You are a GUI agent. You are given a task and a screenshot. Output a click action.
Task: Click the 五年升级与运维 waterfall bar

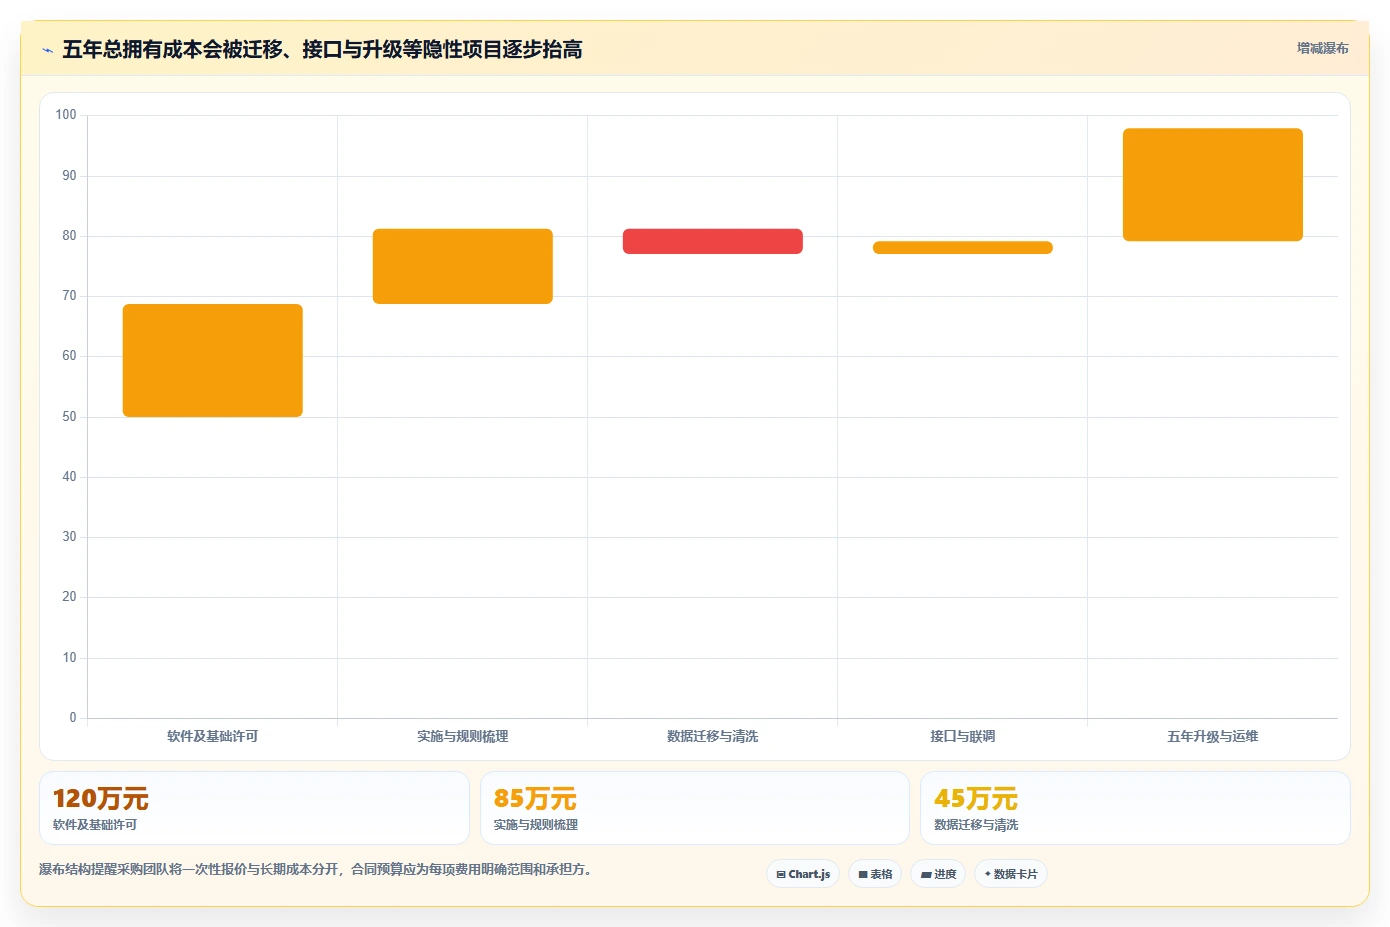pos(1213,185)
